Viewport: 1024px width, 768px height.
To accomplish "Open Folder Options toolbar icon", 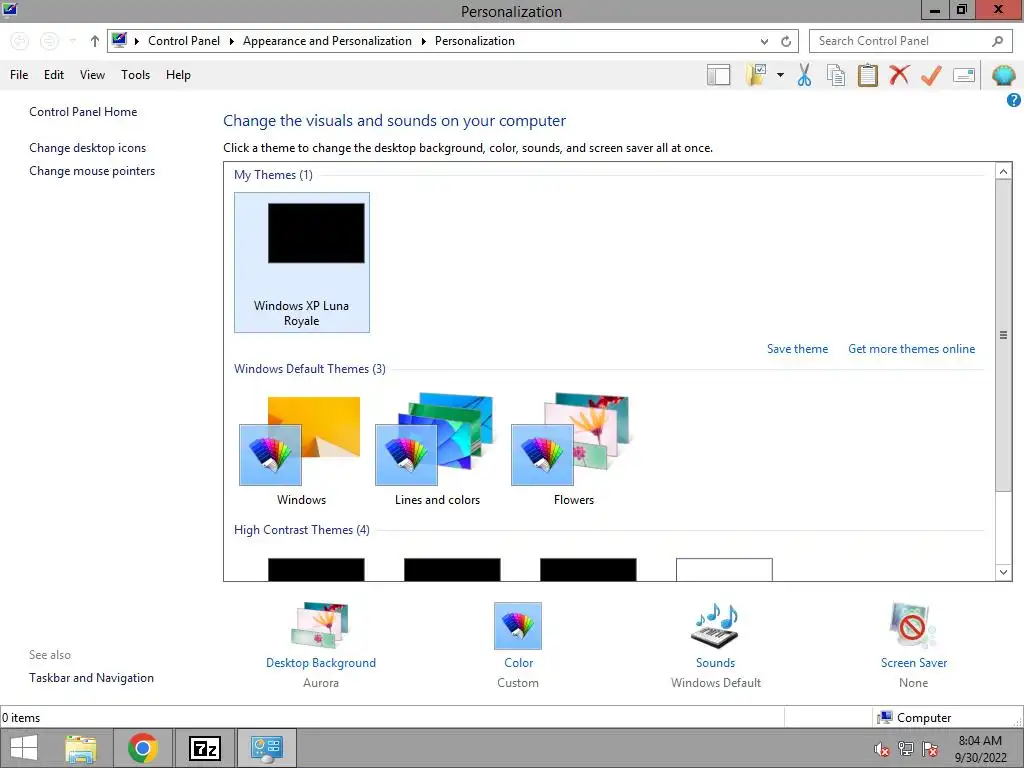I will coord(756,75).
